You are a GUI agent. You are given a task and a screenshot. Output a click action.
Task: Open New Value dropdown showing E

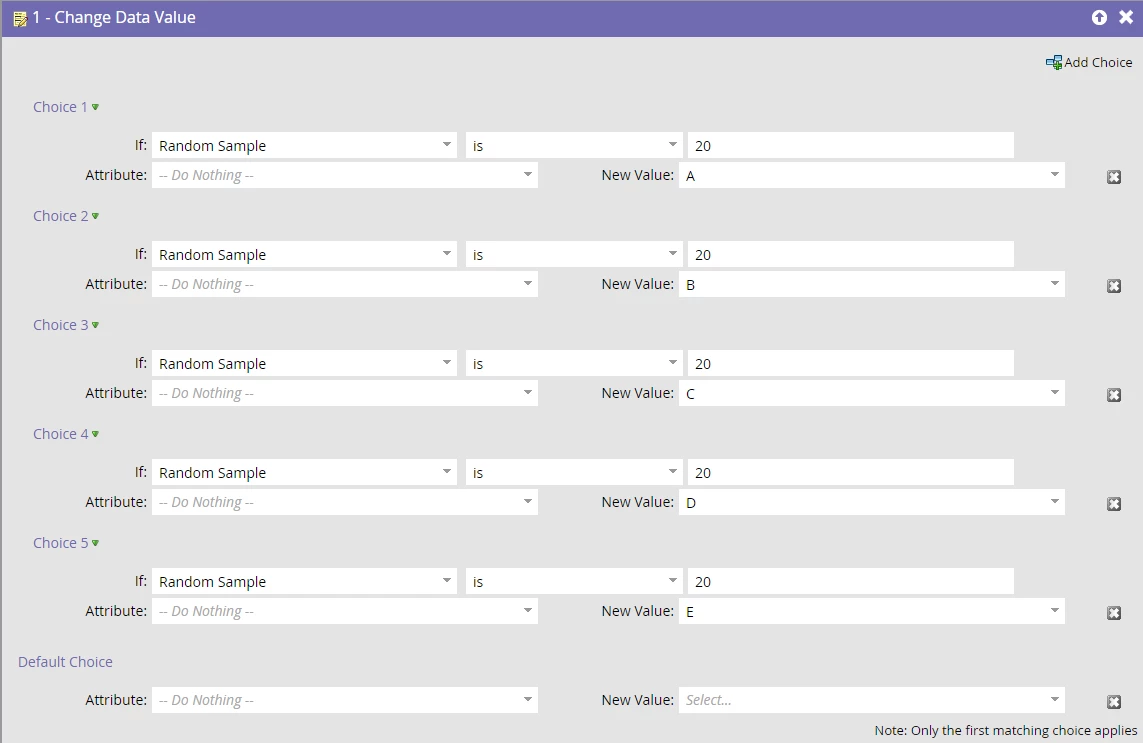pos(872,611)
